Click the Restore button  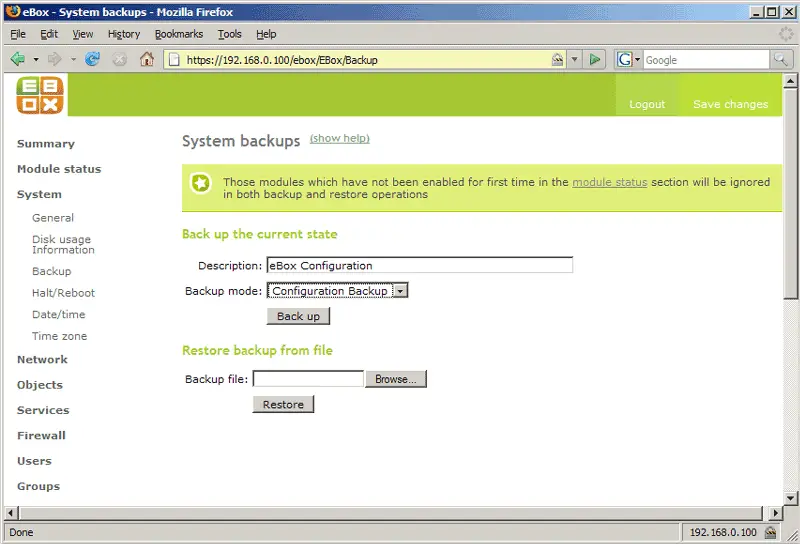click(283, 404)
